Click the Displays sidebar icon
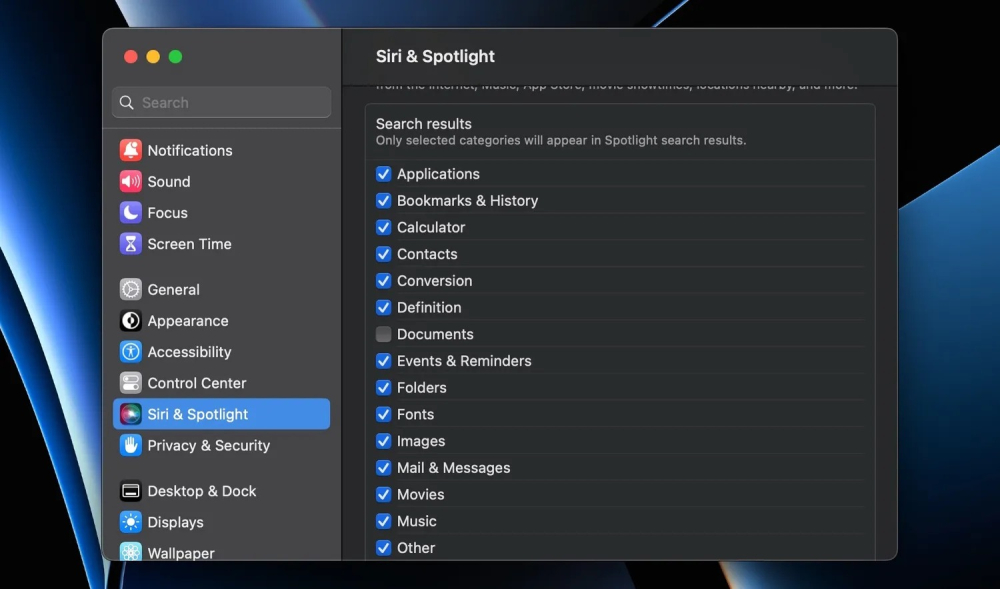The height and width of the screenshot is (589, 1000). coord(130,521)
